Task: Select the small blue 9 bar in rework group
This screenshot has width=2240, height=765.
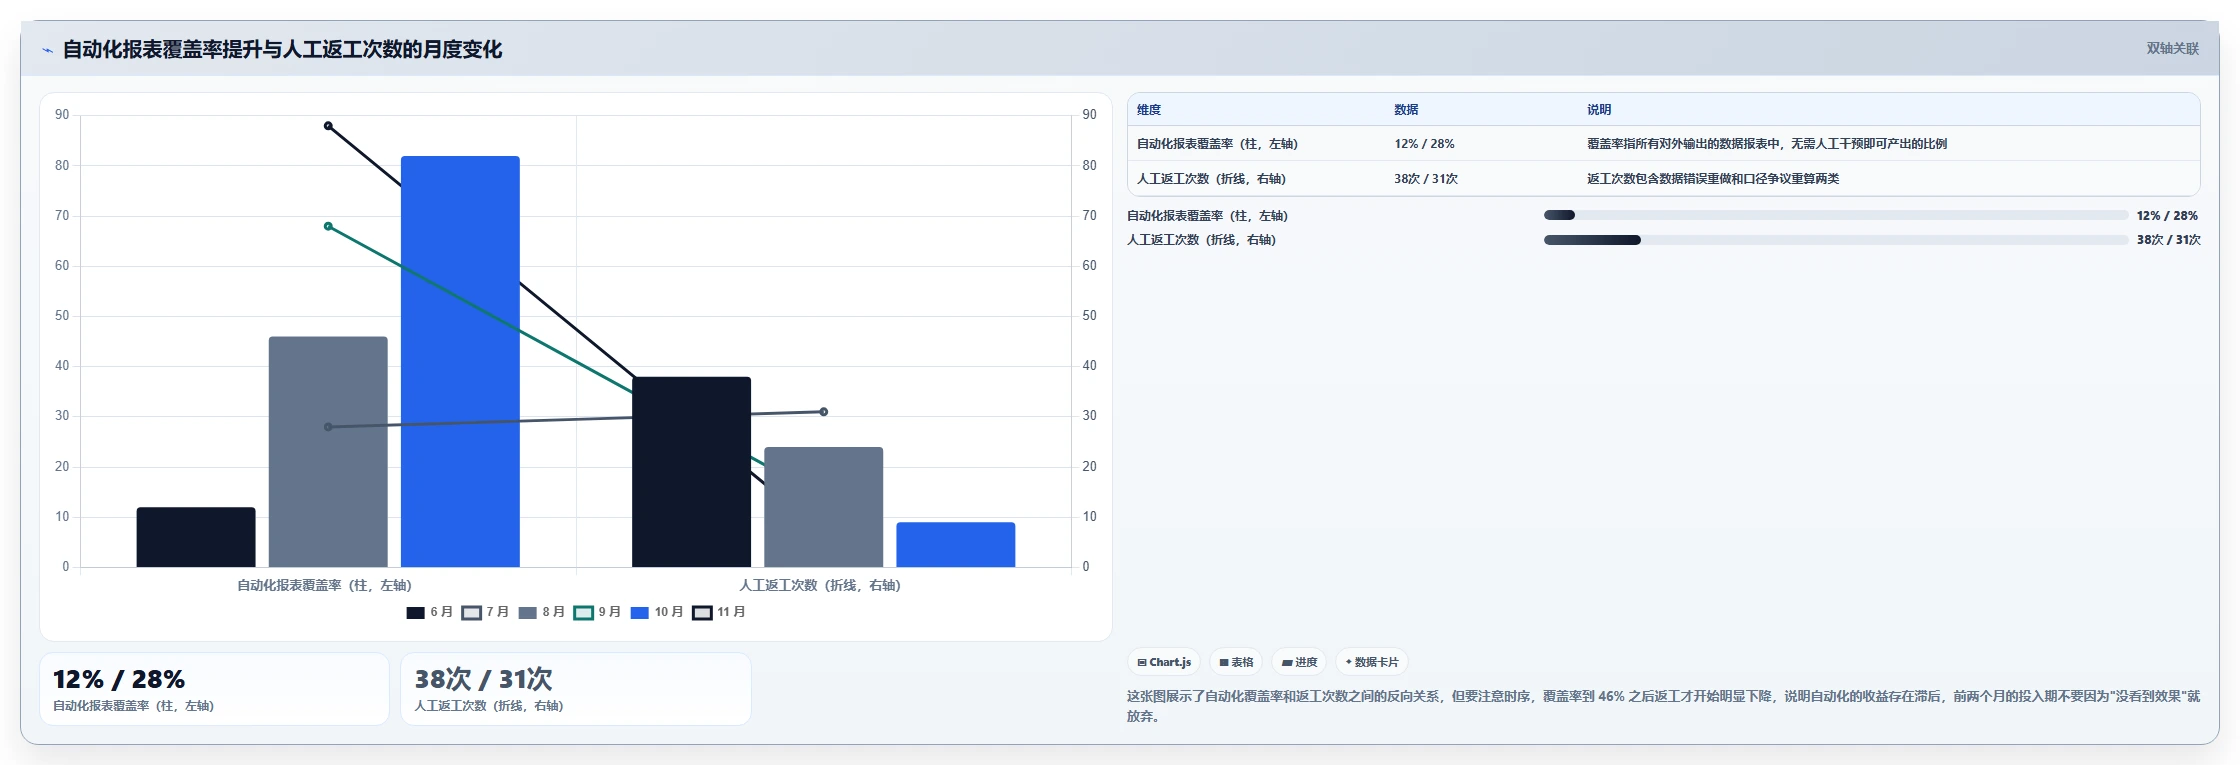Action: tap(955, 544)
